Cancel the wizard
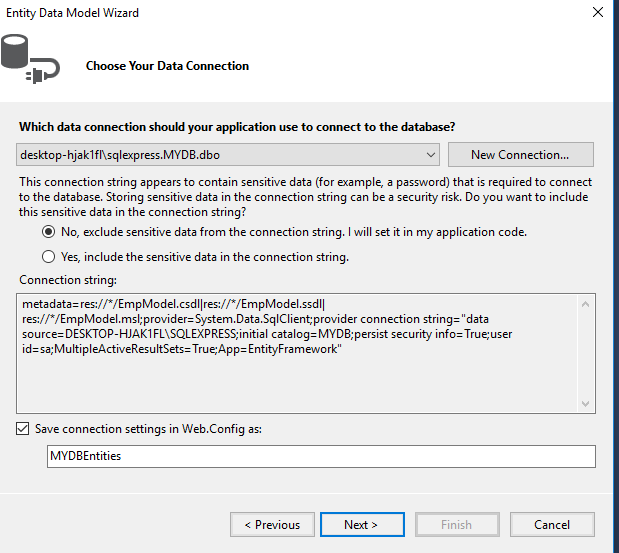Viewport: 619px width, 553px height. point(551,524)
